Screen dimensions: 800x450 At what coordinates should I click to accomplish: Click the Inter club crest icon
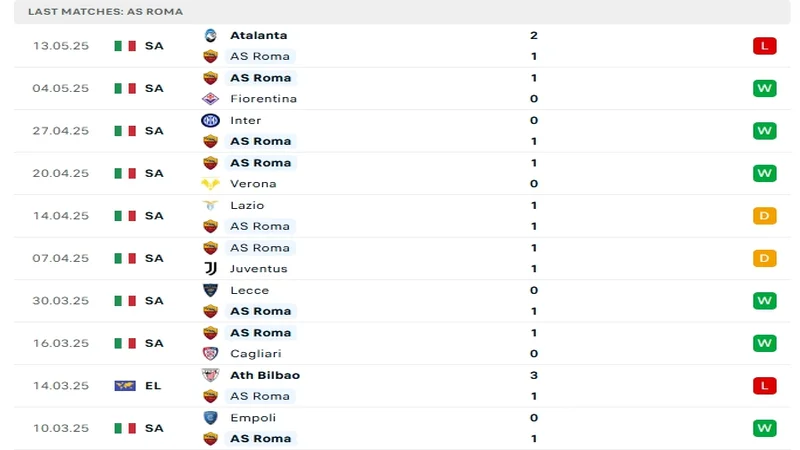point(210,120)
